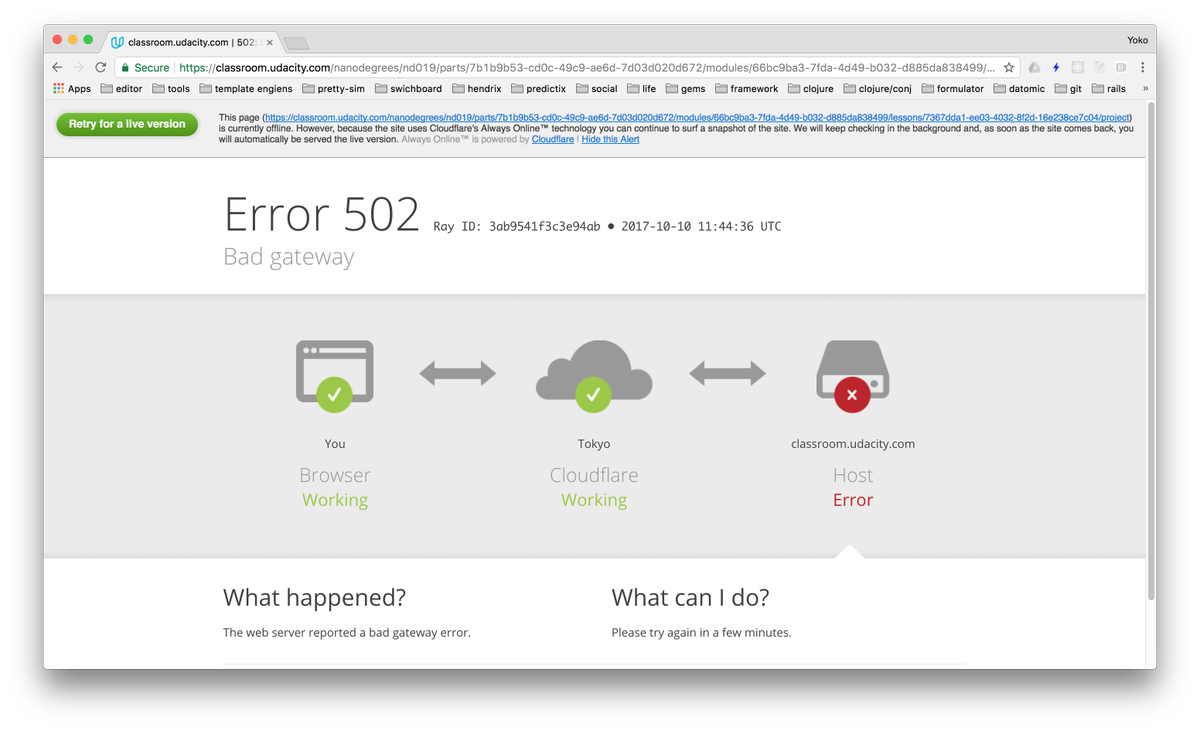This screenshot has width=1200, height=731.
Task: Click the Udacity favicon on the tab
Action: pyautogui.click(x=117, y=43)
